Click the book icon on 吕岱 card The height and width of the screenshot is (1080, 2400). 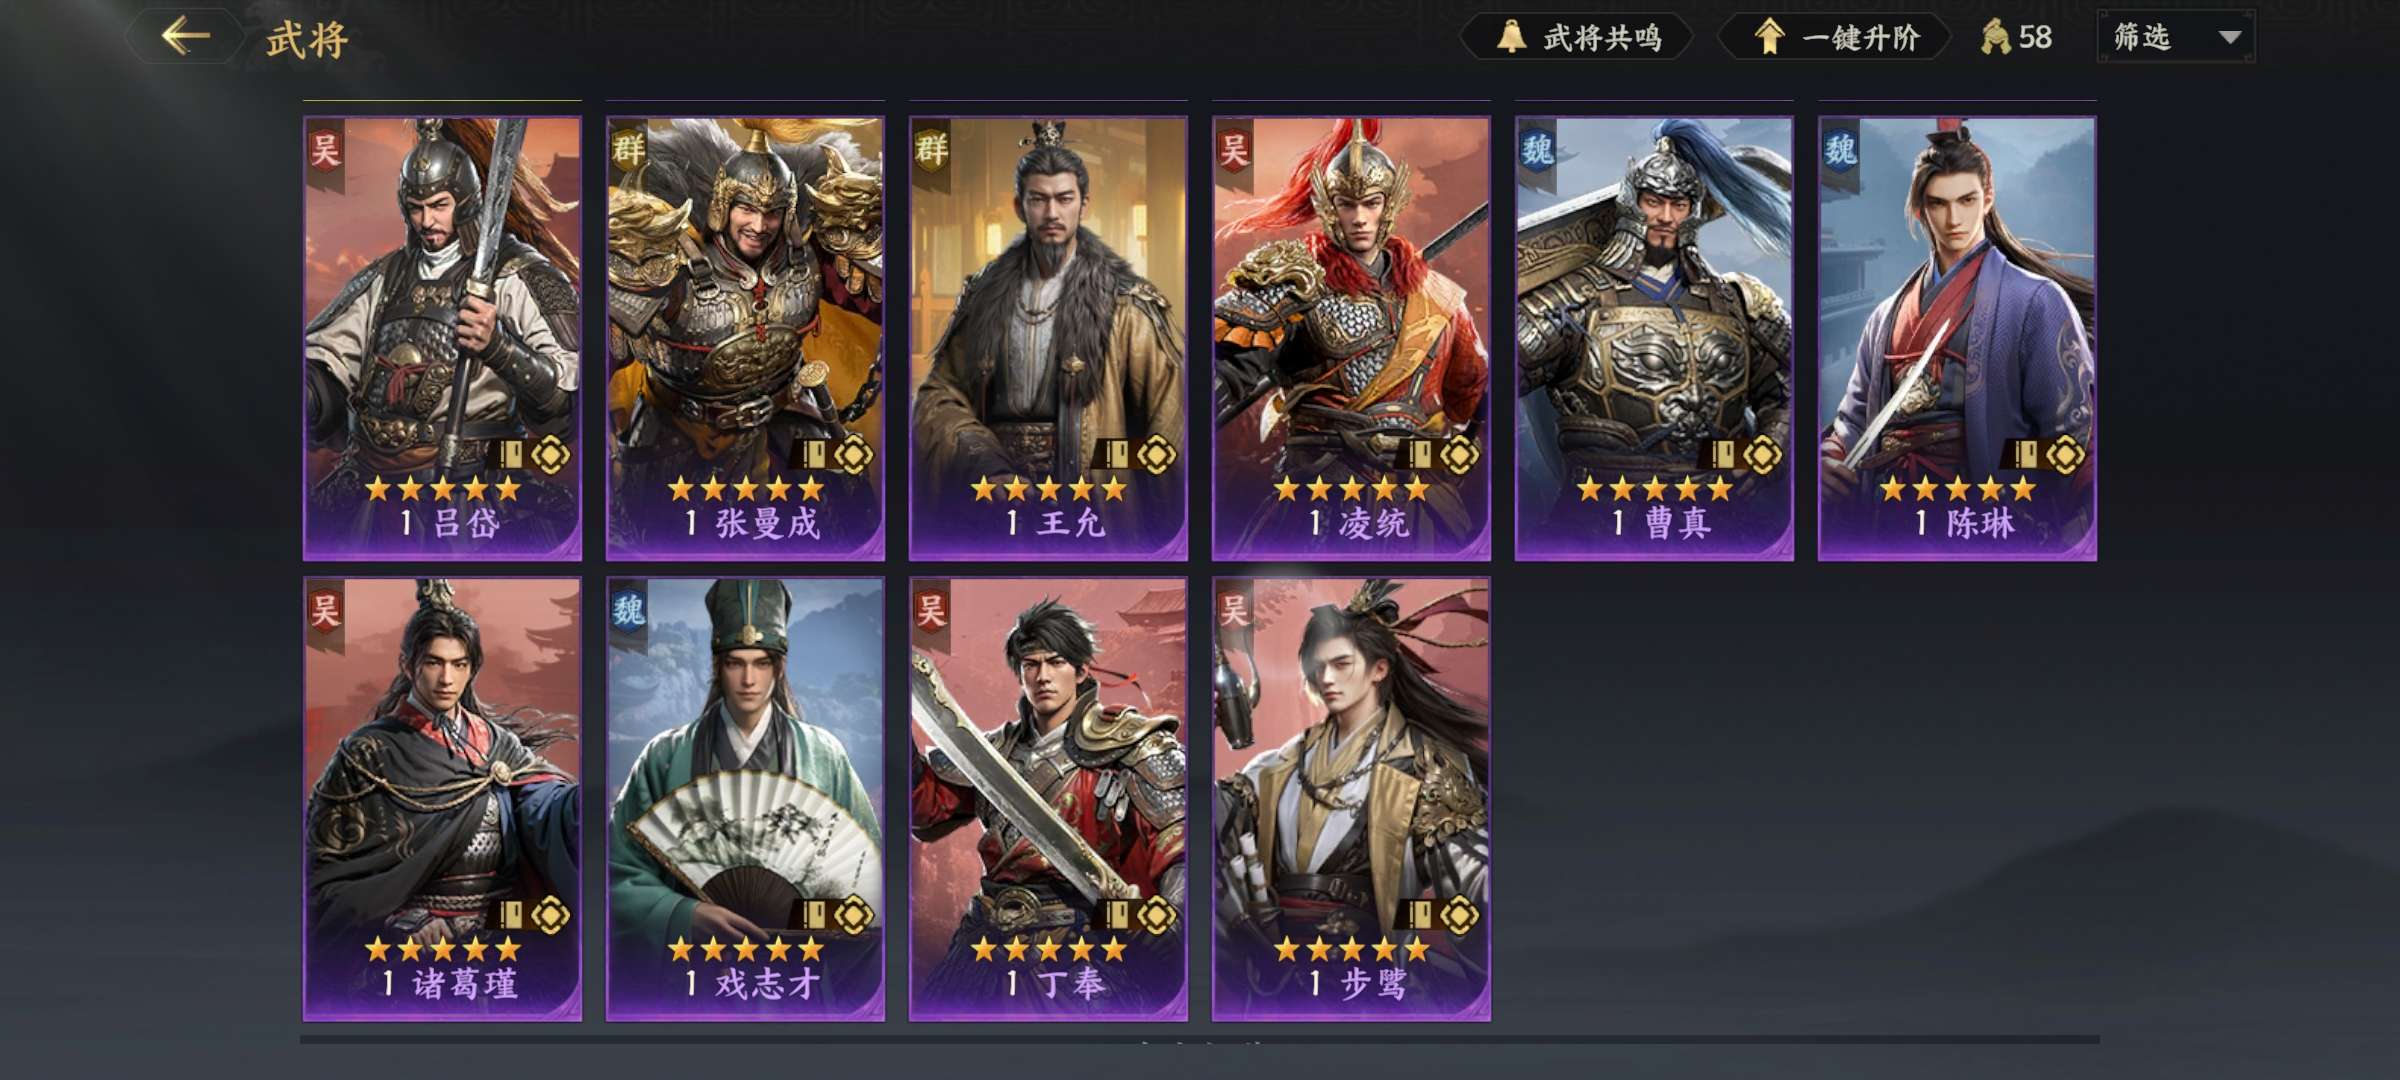(510, 455)
